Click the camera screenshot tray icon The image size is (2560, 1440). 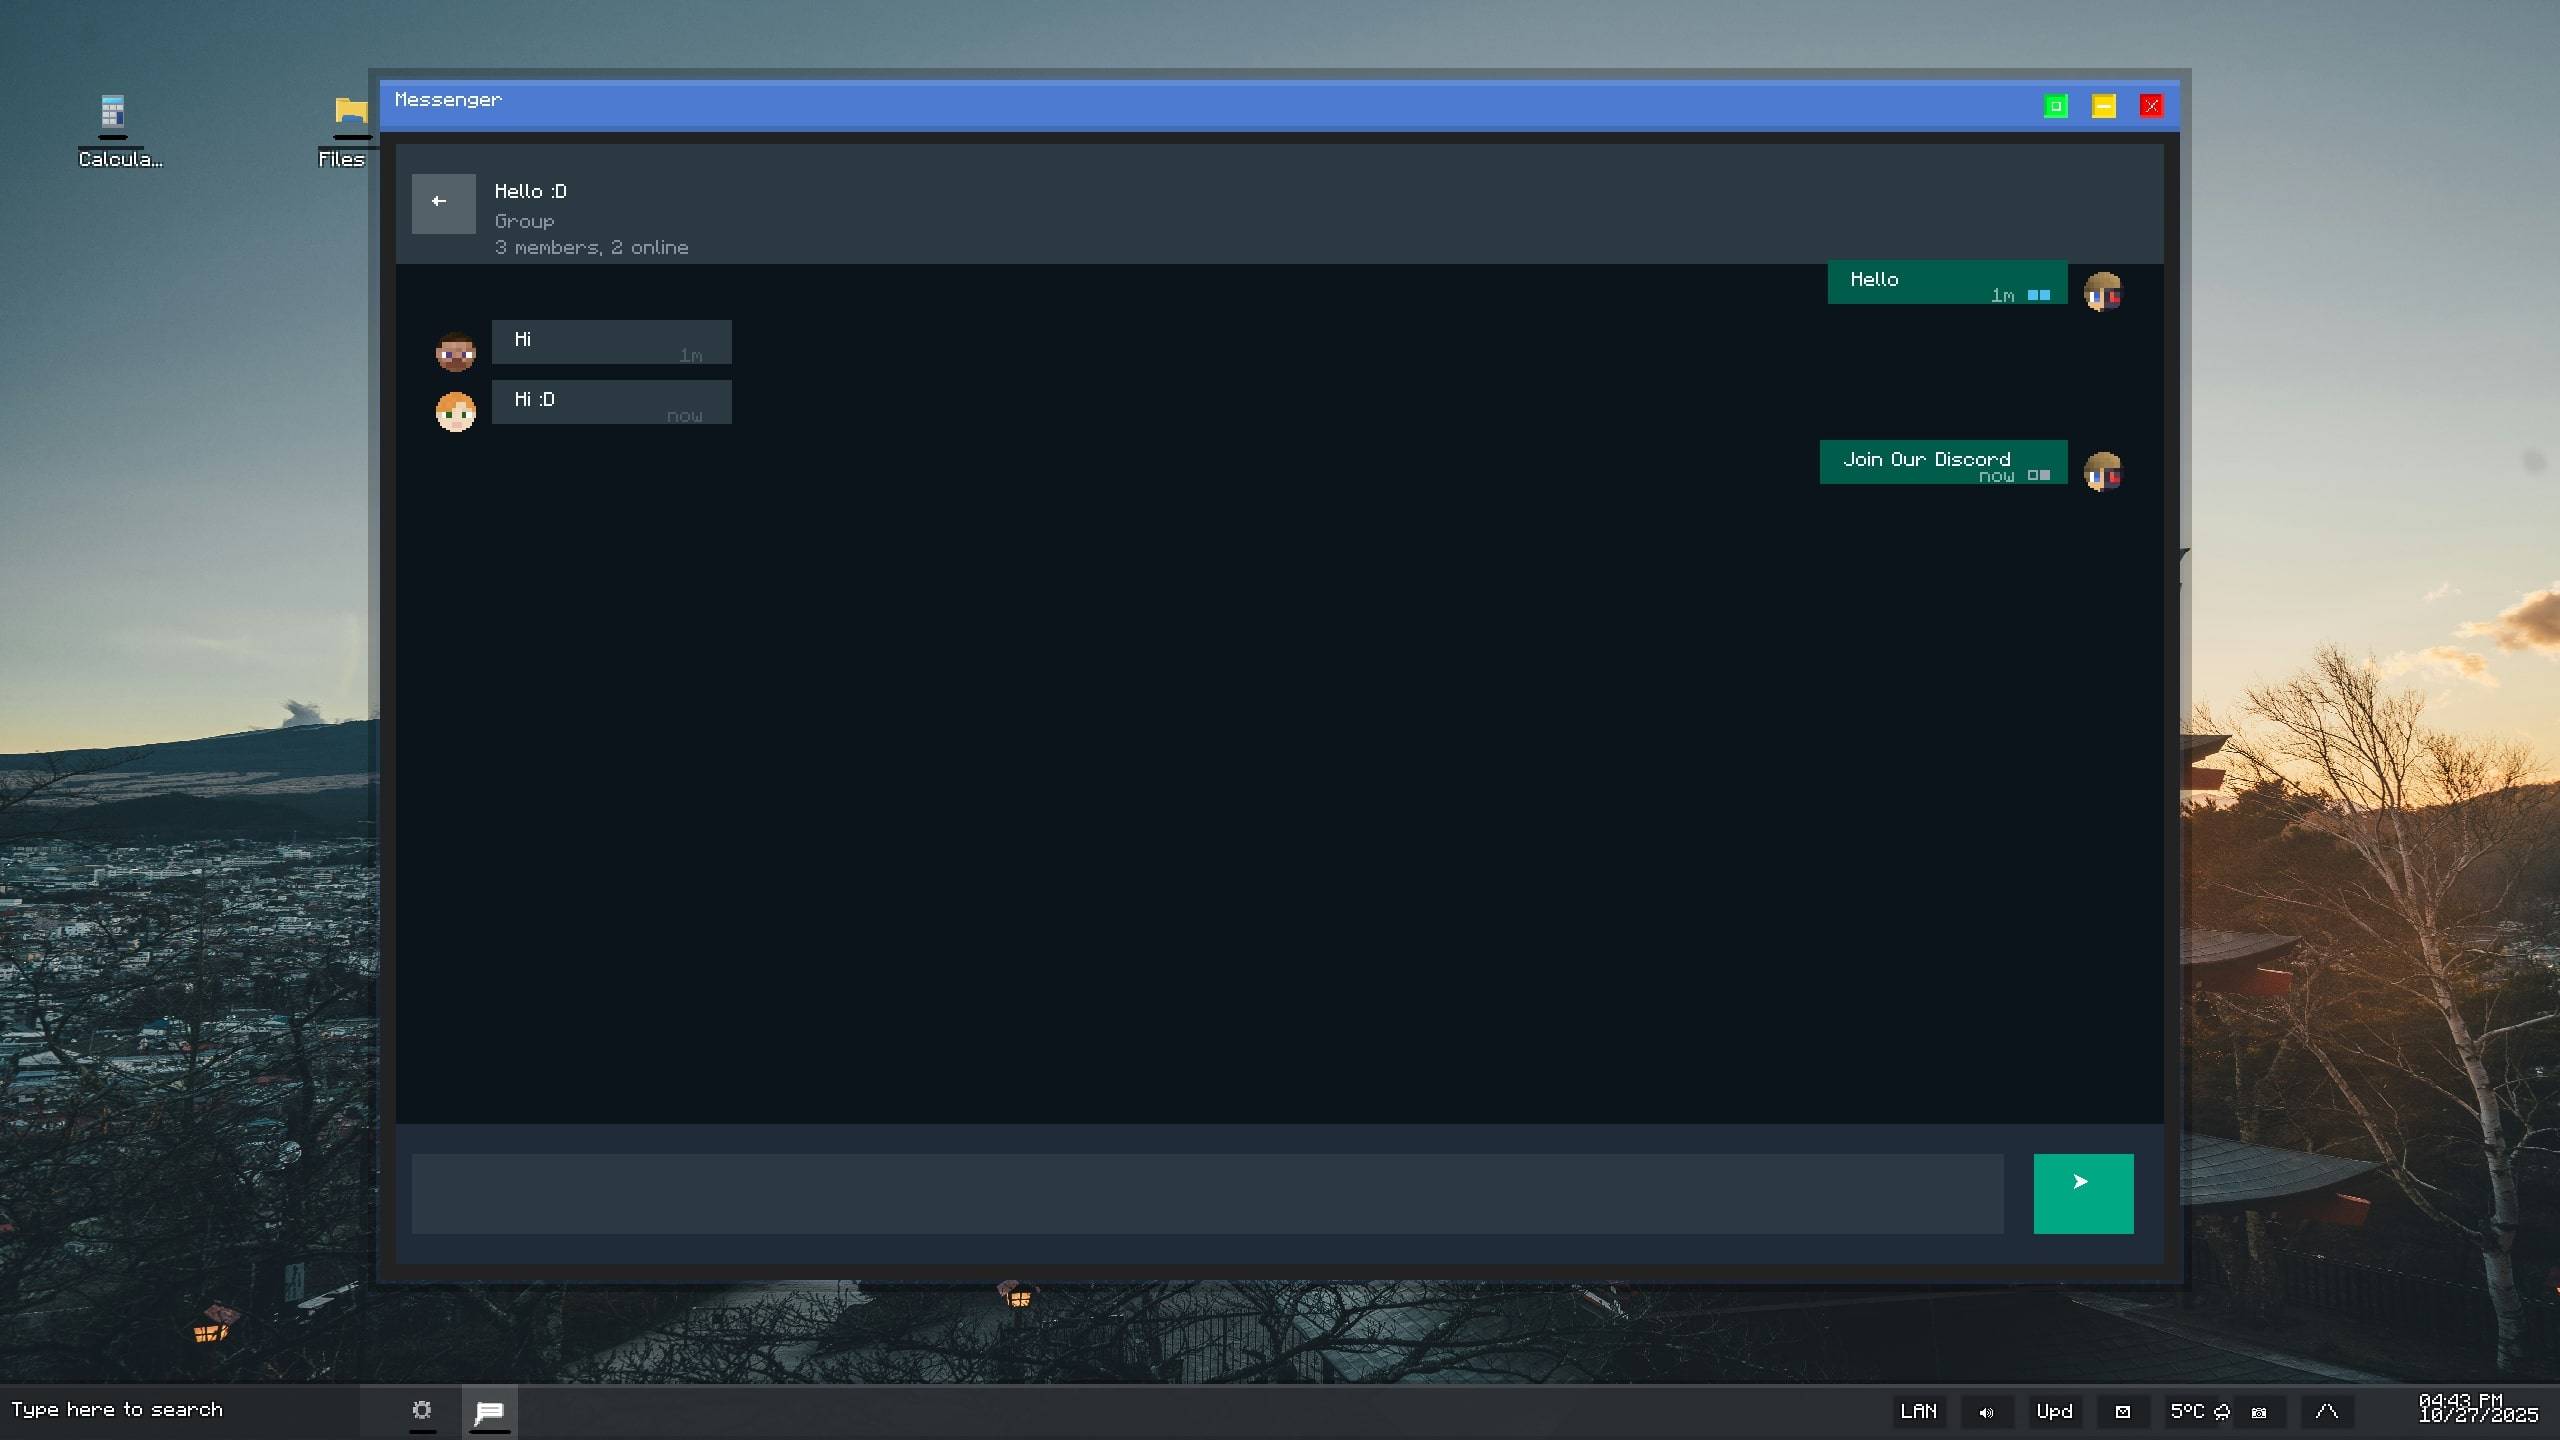point(2259,1412)
